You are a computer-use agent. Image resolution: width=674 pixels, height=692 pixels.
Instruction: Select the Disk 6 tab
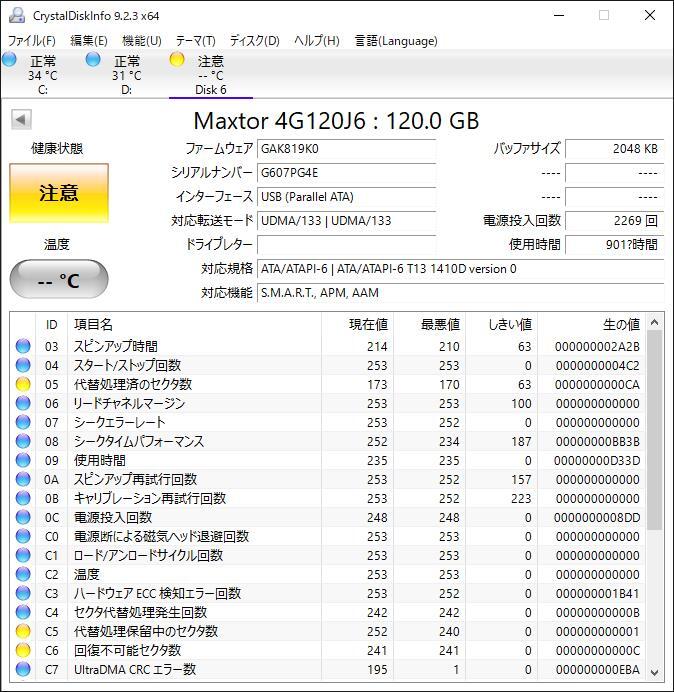(x=211, y=75)
